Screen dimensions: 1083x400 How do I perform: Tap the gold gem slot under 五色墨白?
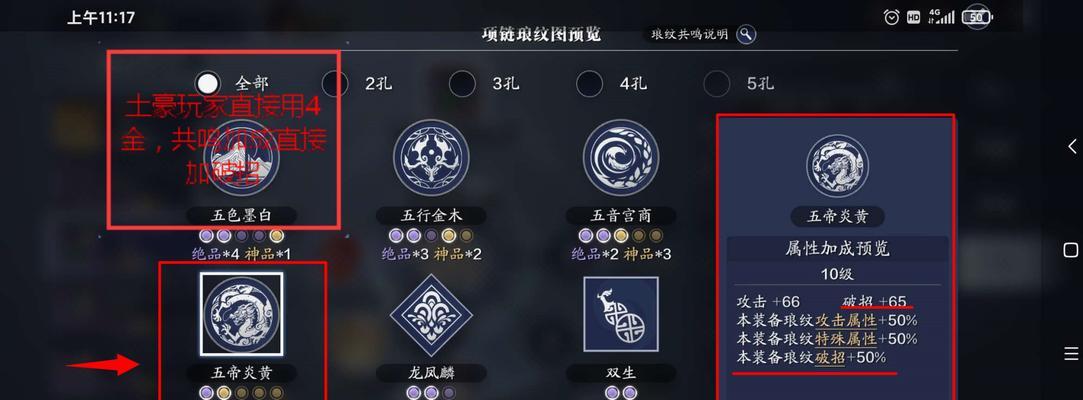tap(277, 236)
